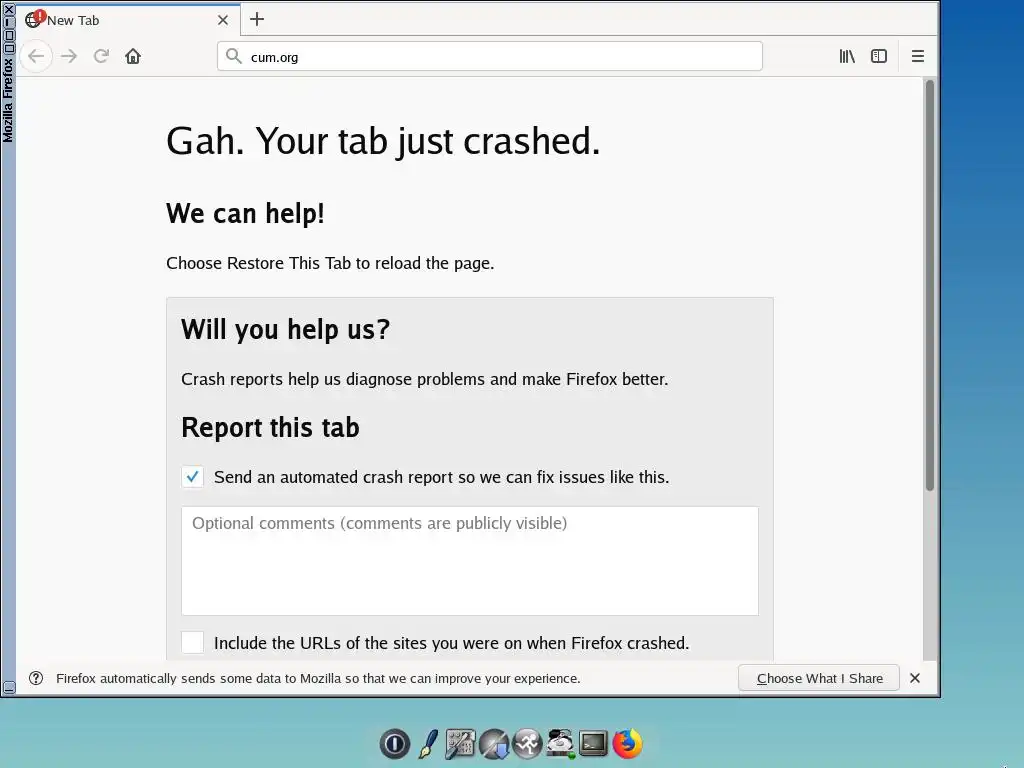The height and width of the screenshot is (768, 1024).
Task: Open the Firefox hamburger menu
Action: (x=918, y=56)
